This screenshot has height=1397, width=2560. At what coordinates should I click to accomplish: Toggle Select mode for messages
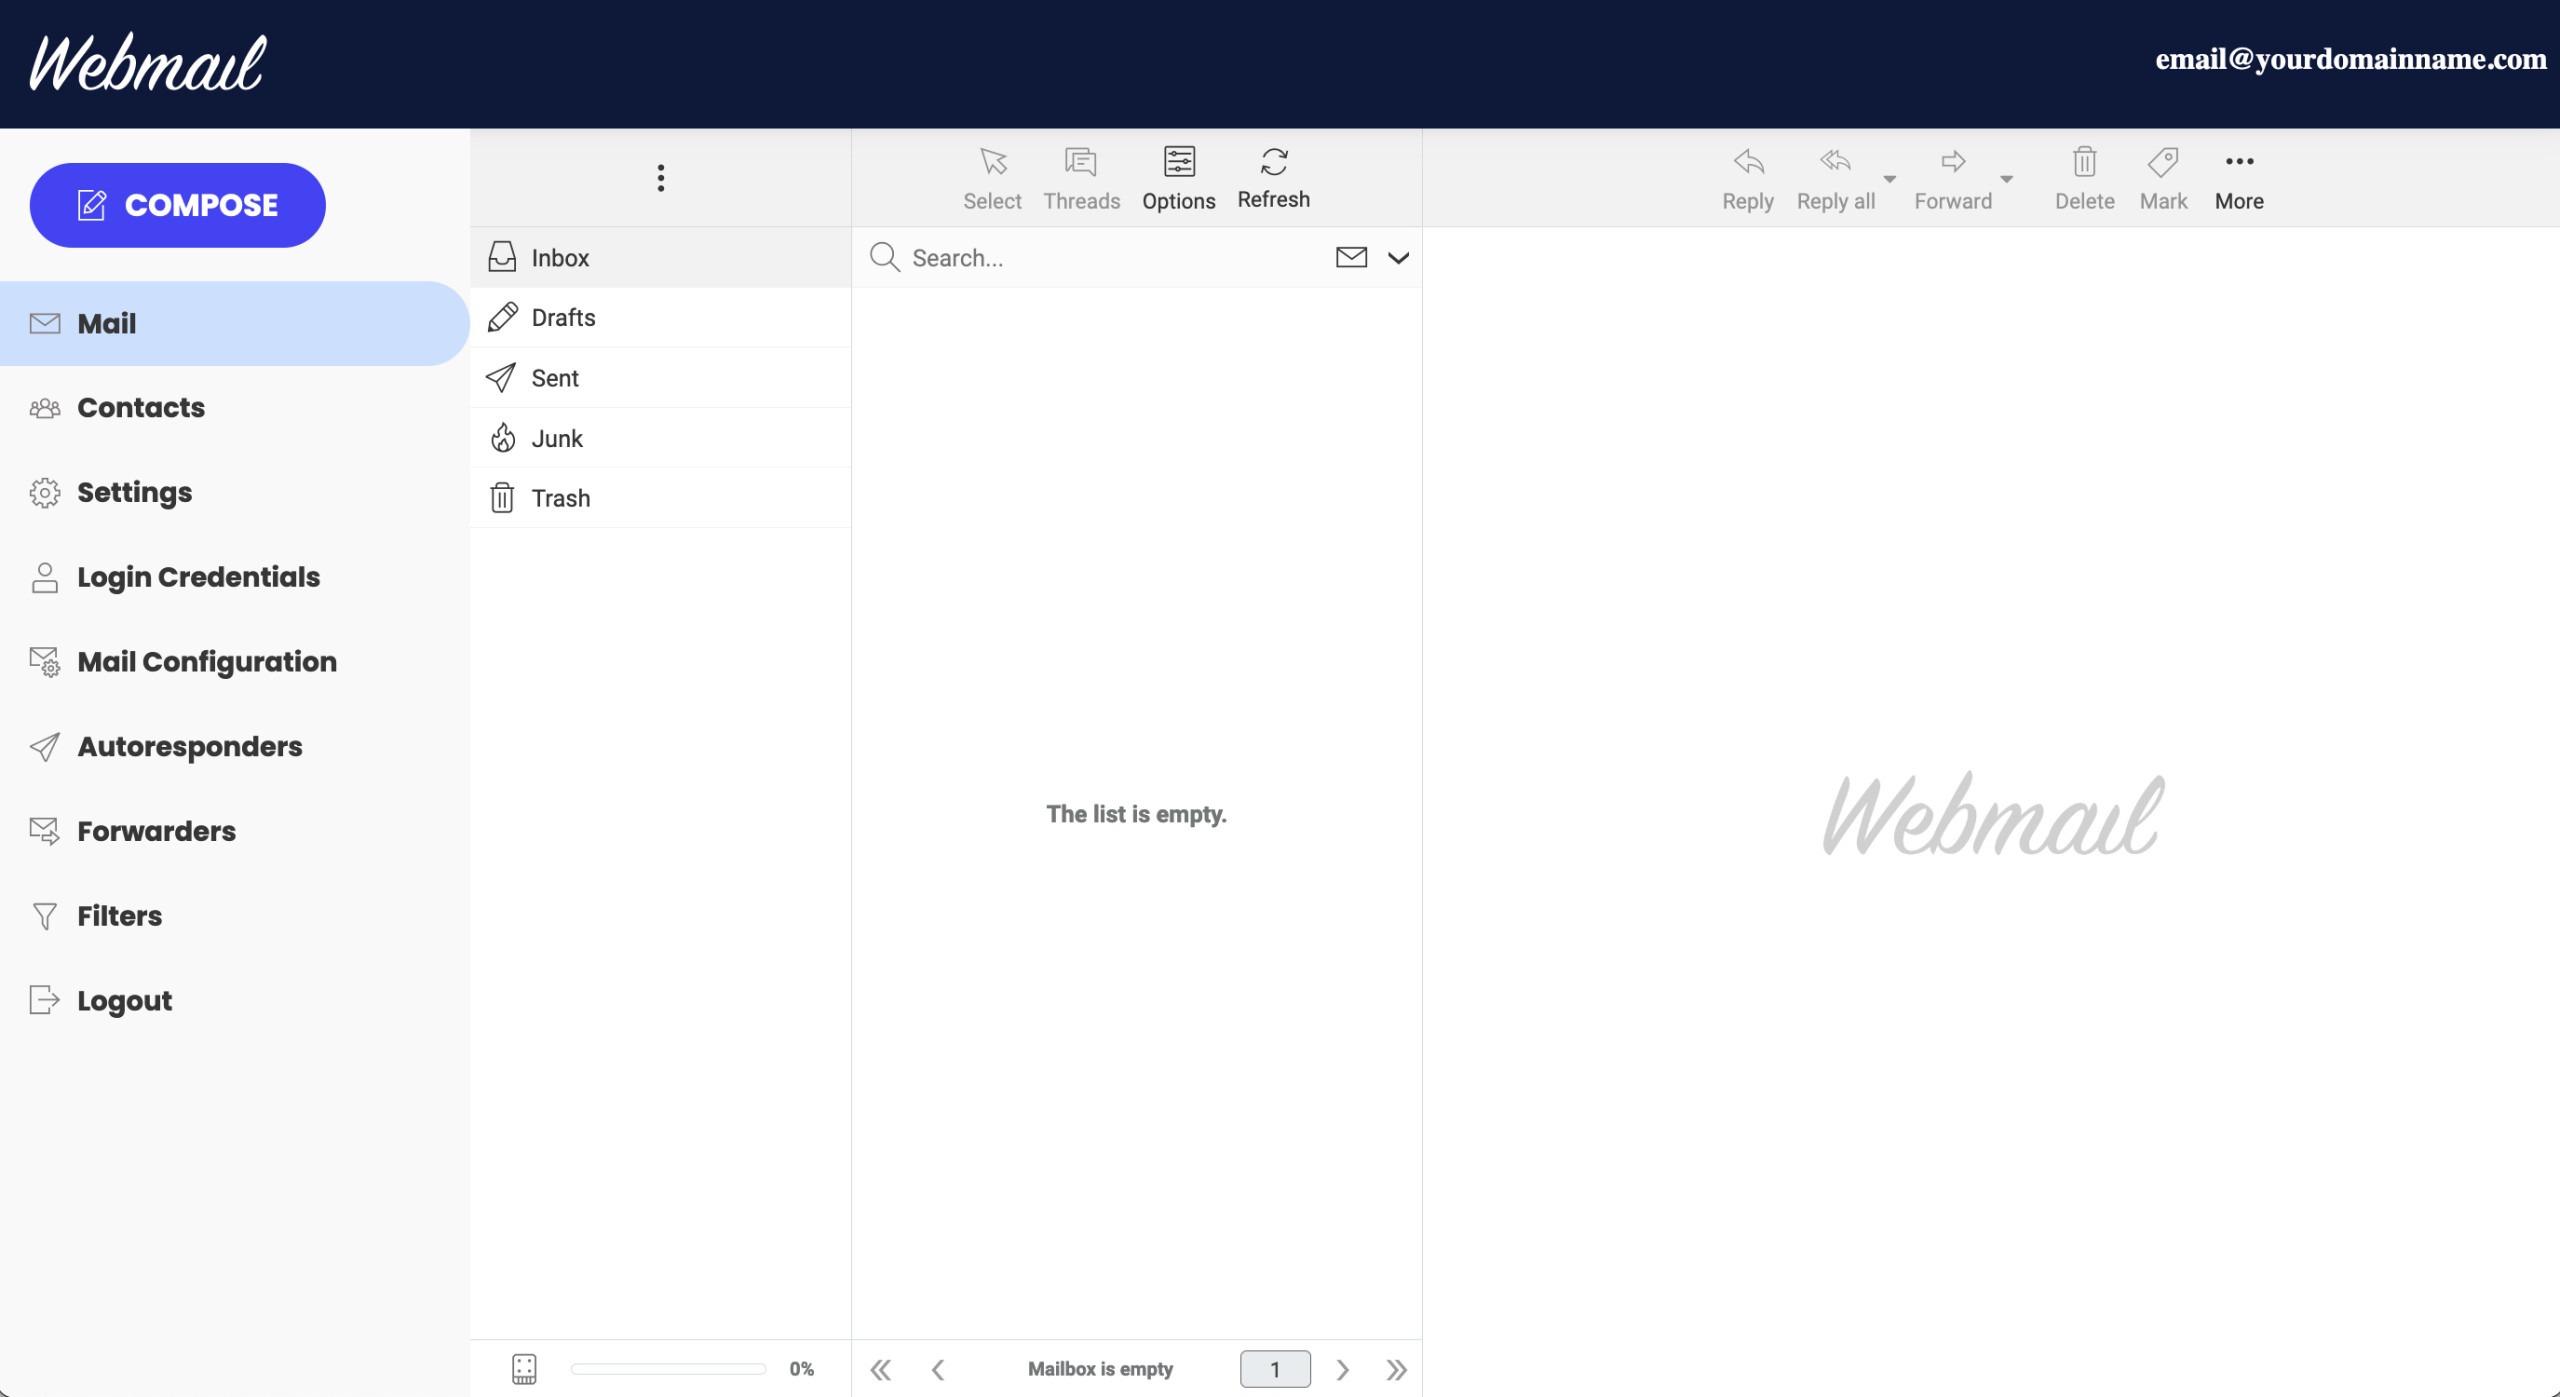point(991,177)
